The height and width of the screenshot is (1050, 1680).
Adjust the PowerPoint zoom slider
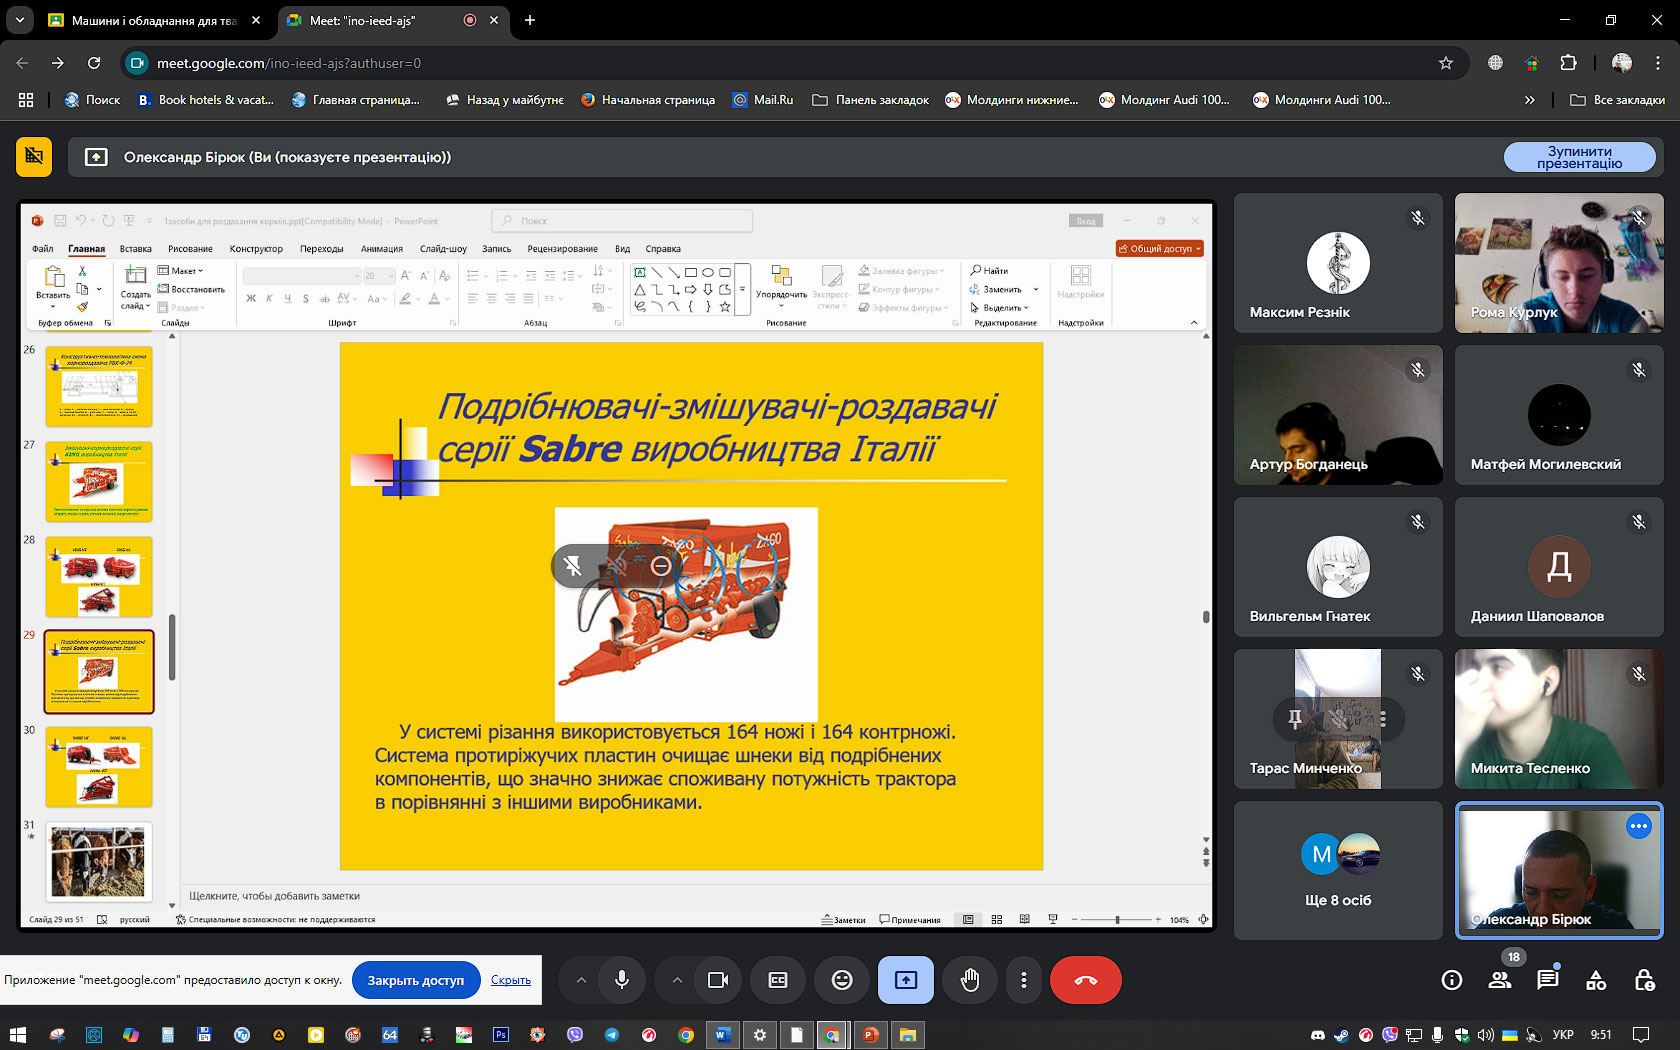[x=1117, y=920]
